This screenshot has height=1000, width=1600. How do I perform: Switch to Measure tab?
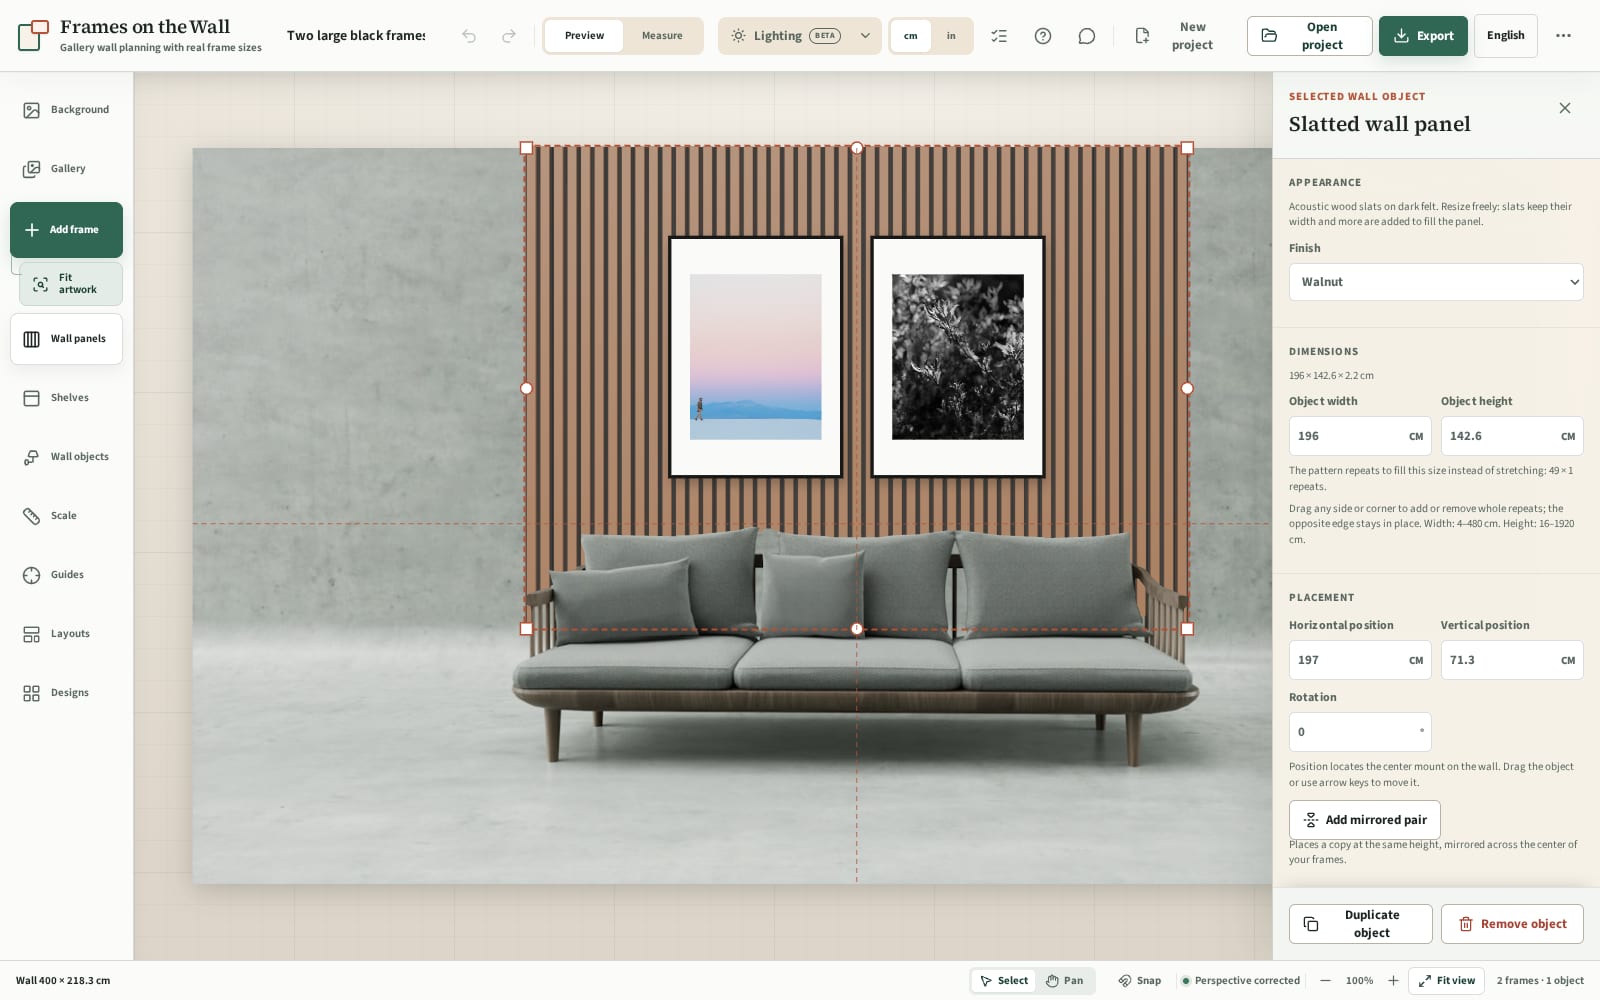662,36
